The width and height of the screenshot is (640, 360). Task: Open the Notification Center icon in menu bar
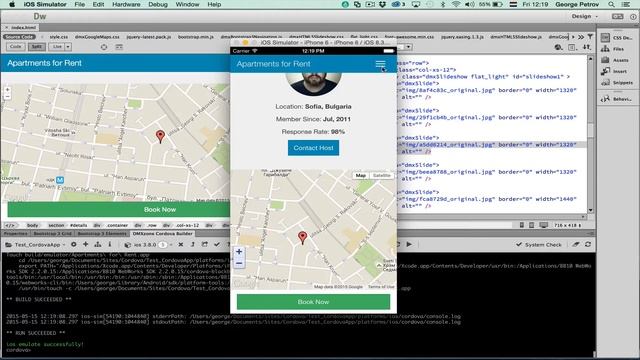coord(626,4)
